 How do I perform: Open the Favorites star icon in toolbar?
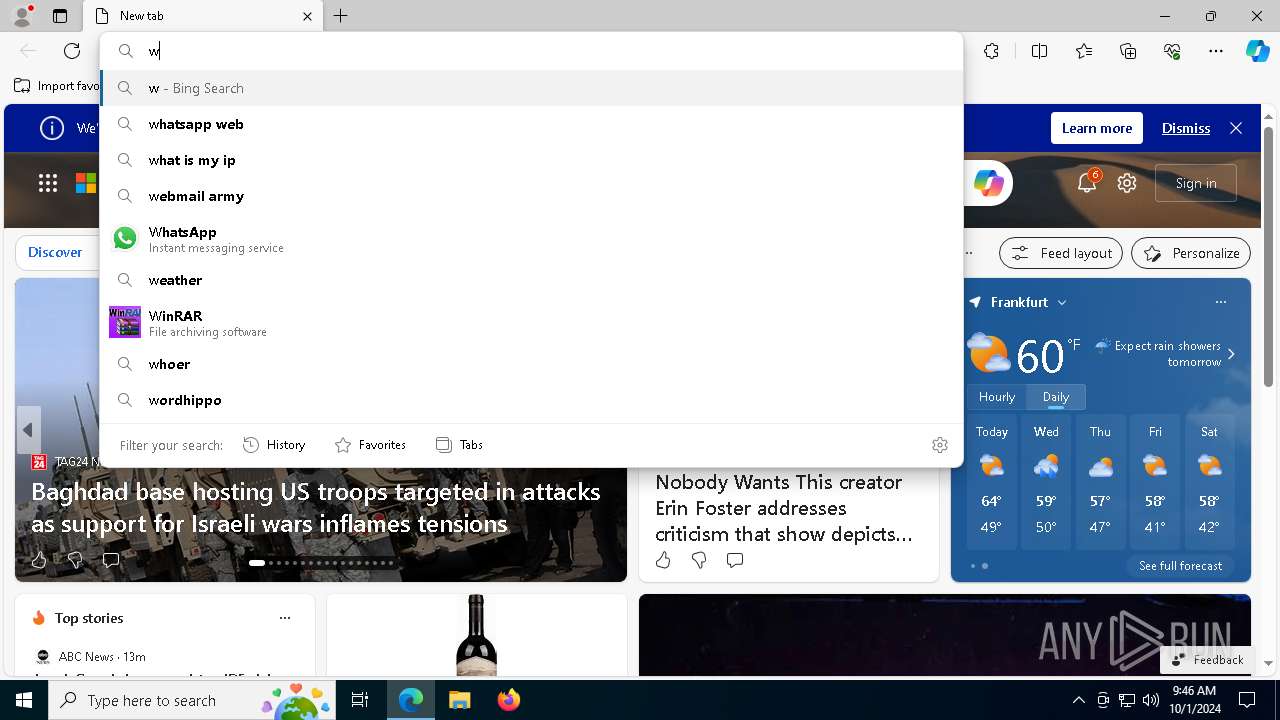coord(1084,51)
